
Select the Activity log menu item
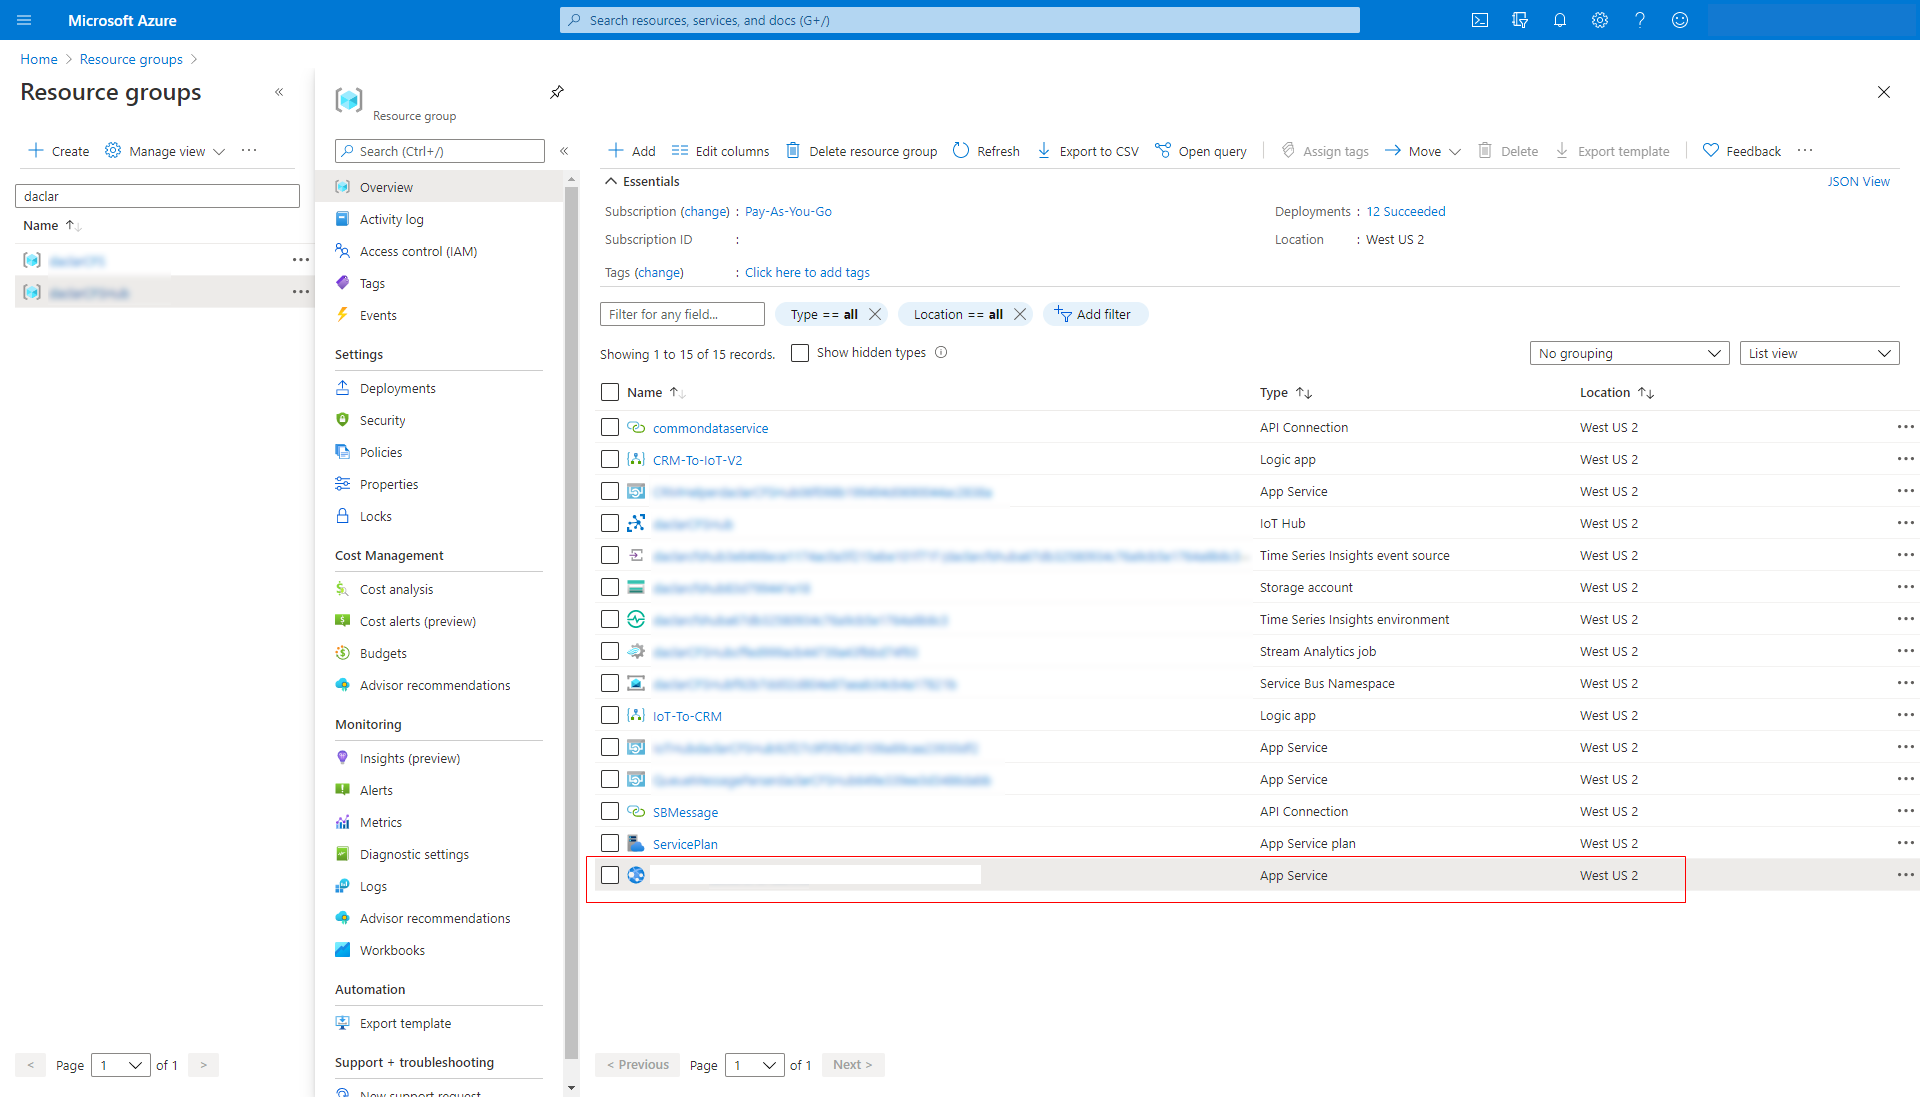(x=392, y=219)
